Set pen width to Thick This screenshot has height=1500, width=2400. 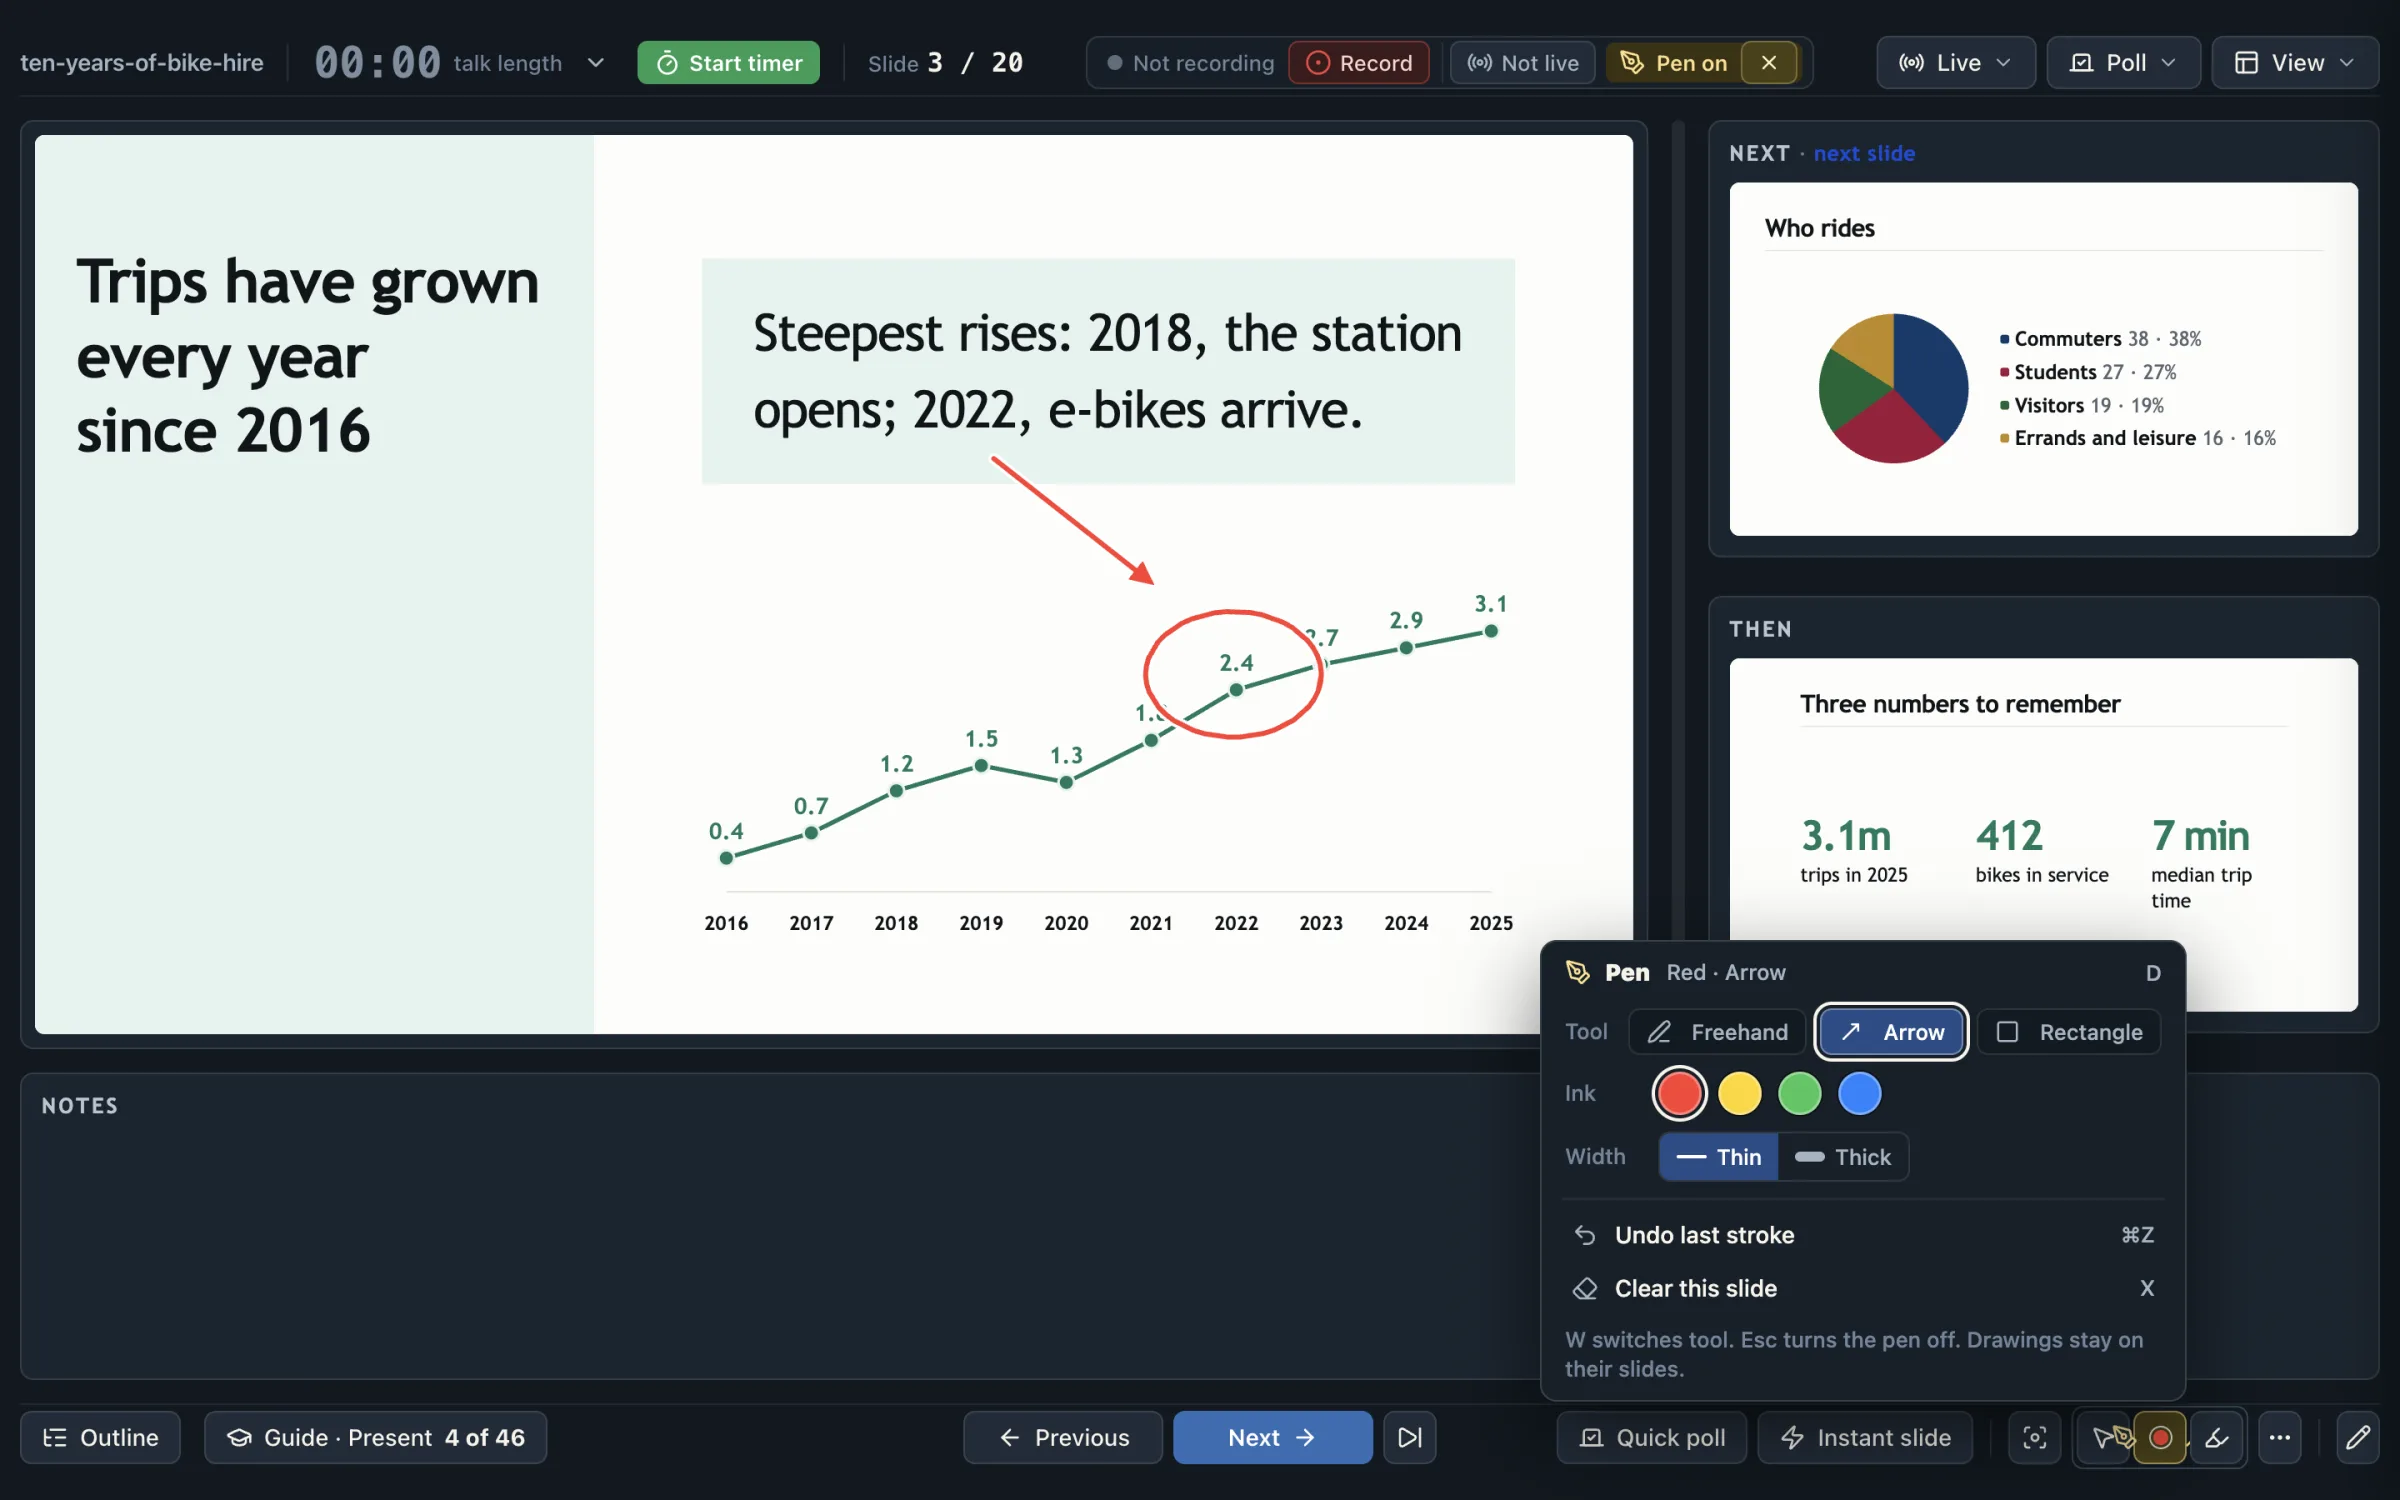[1843, 1156]
